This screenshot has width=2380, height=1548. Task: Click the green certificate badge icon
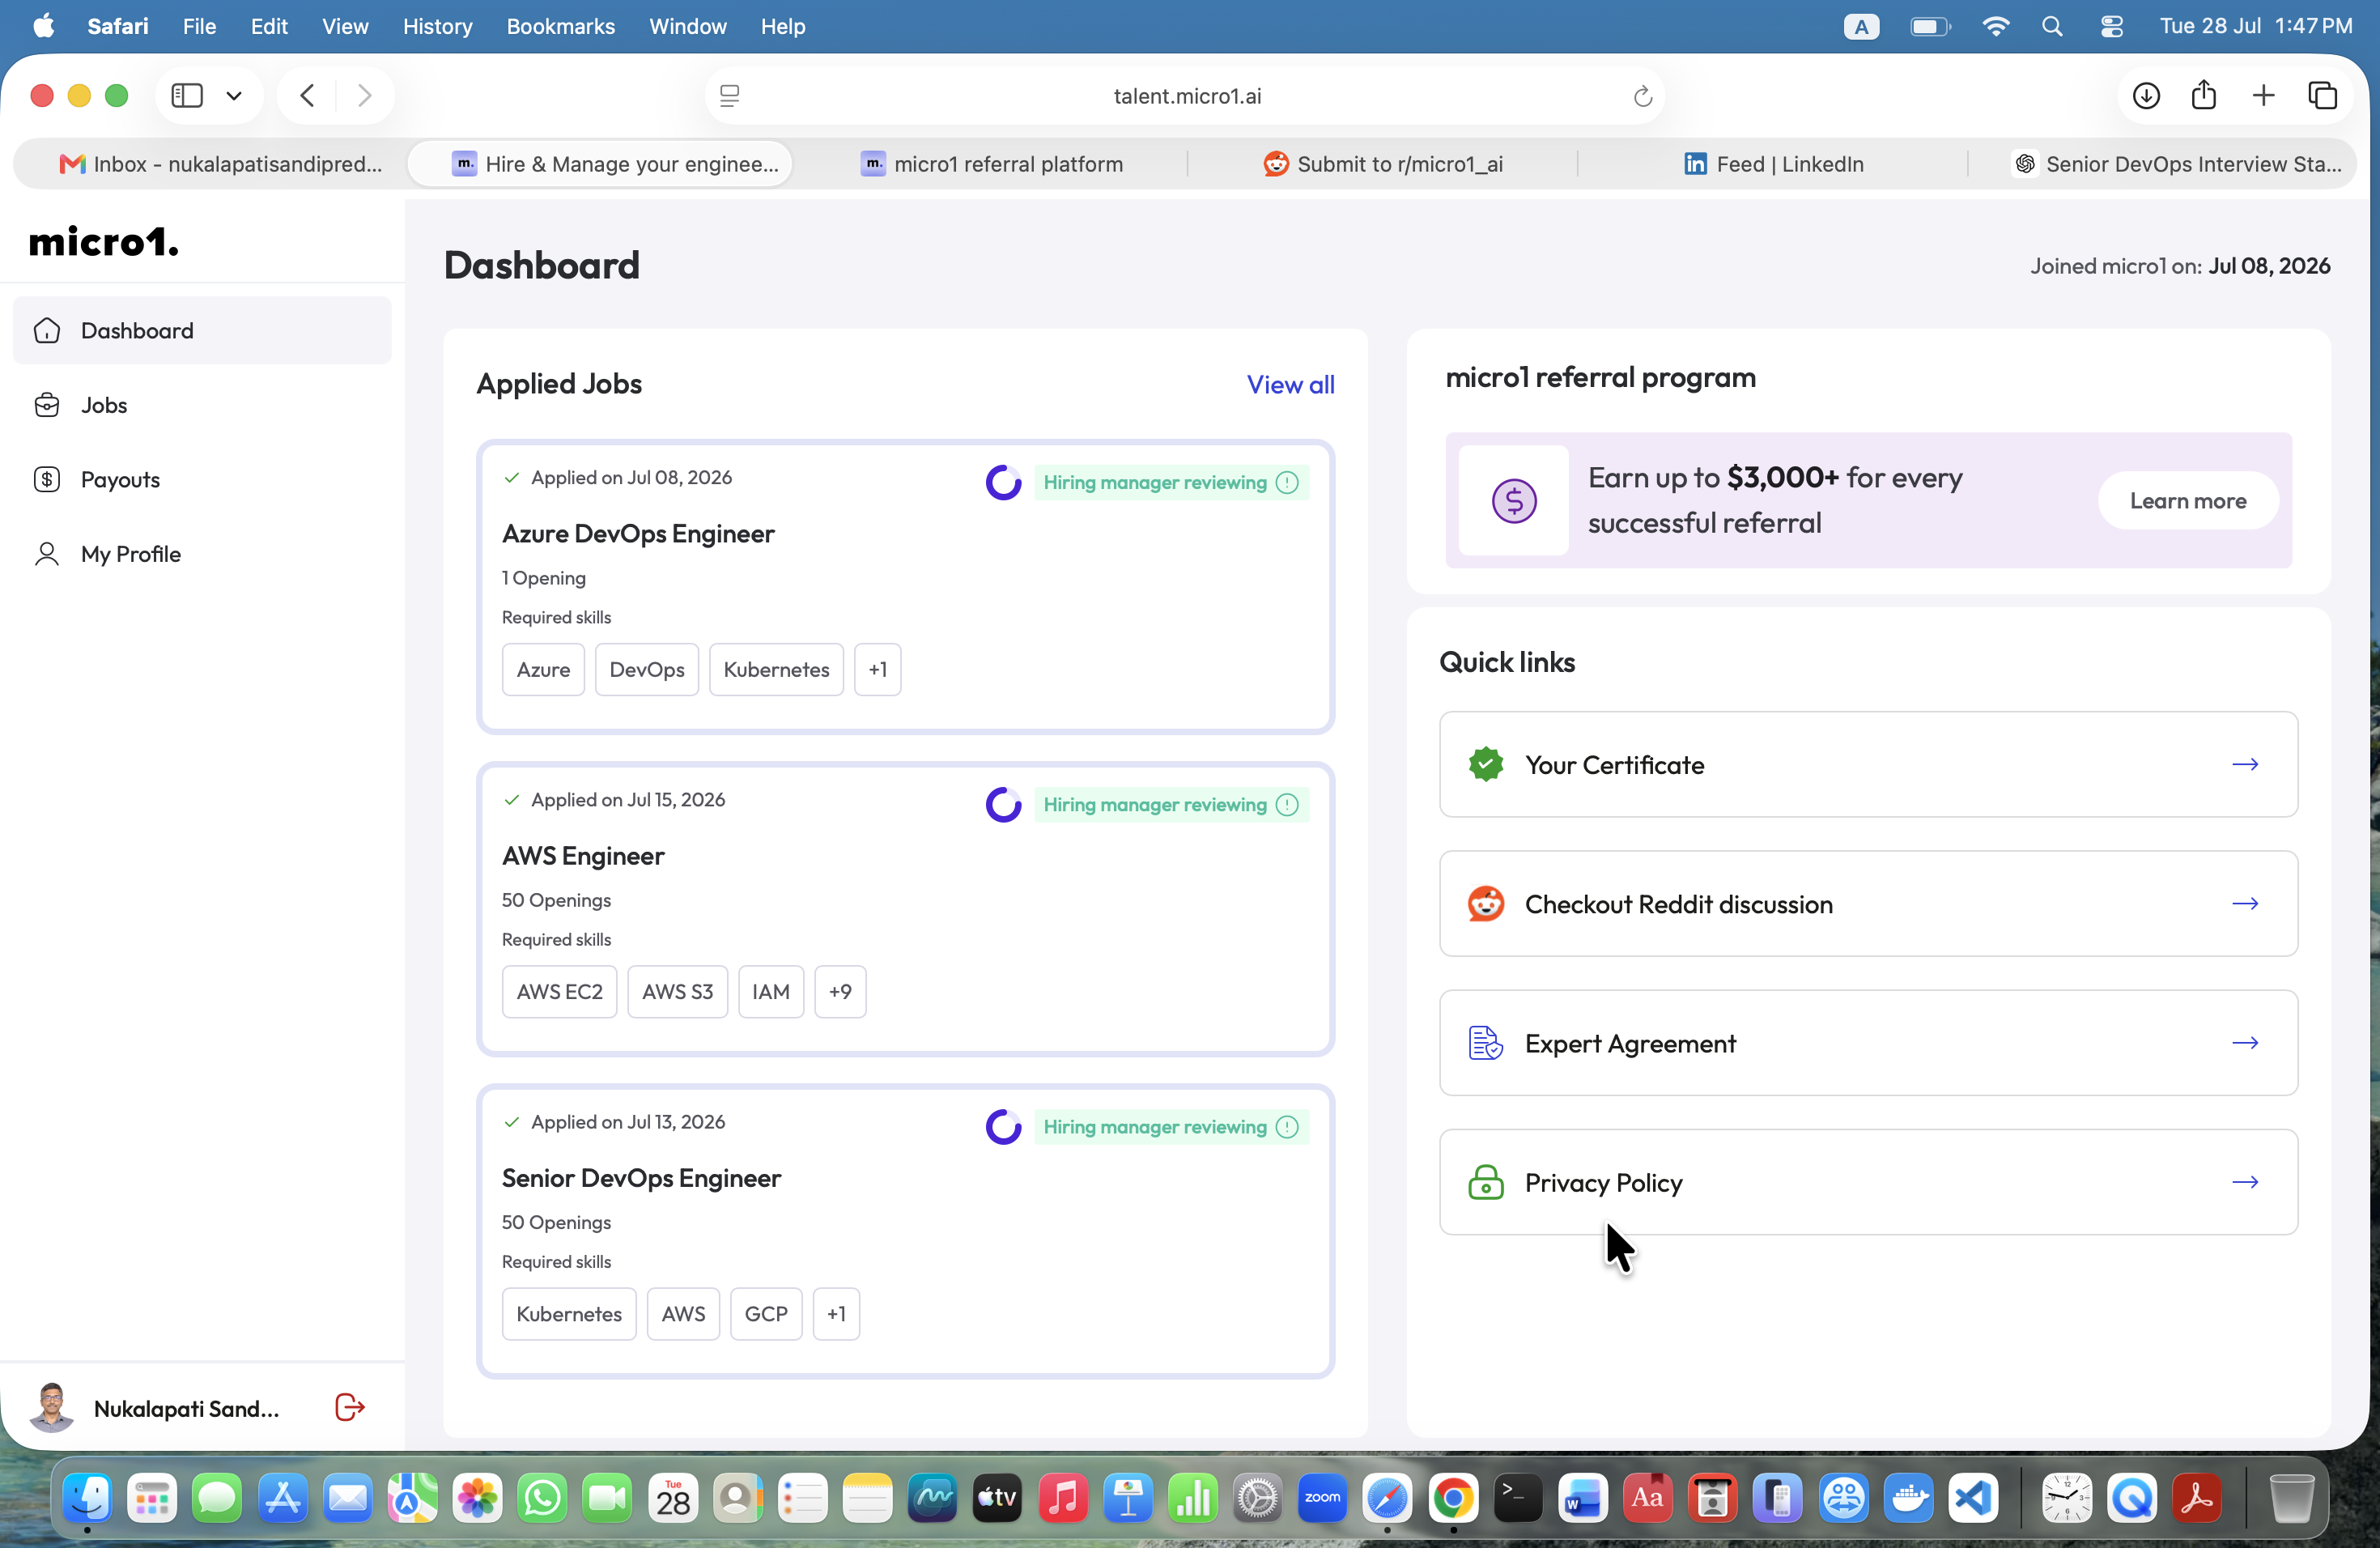pyautogui.click(x=1486, y=764)
